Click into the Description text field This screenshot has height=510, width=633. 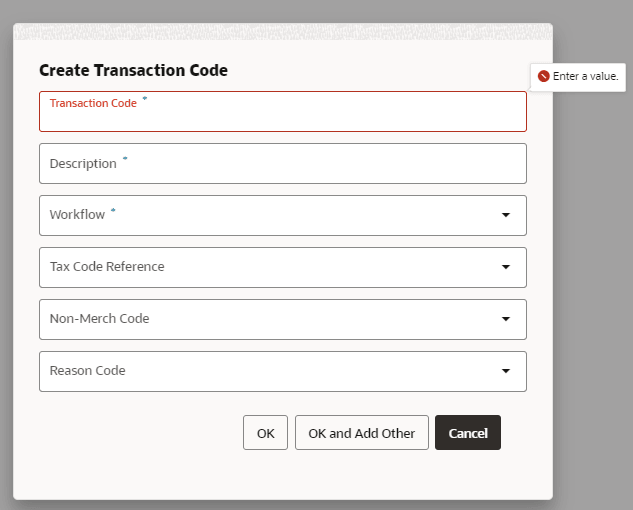283,164
